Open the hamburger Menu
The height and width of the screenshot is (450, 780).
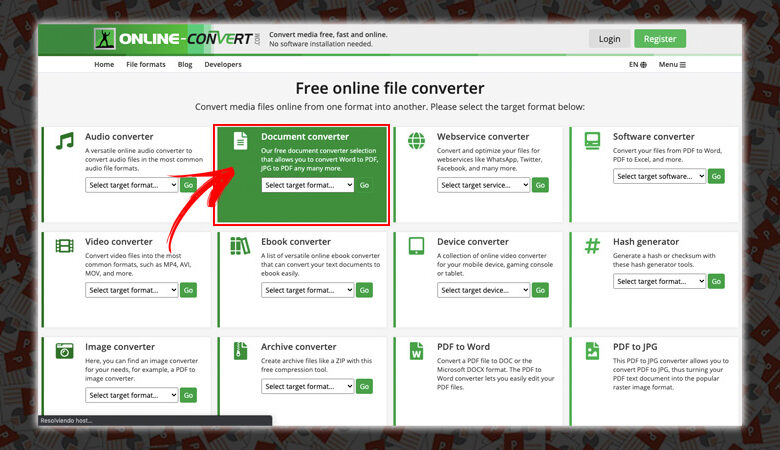click(672, 65)
